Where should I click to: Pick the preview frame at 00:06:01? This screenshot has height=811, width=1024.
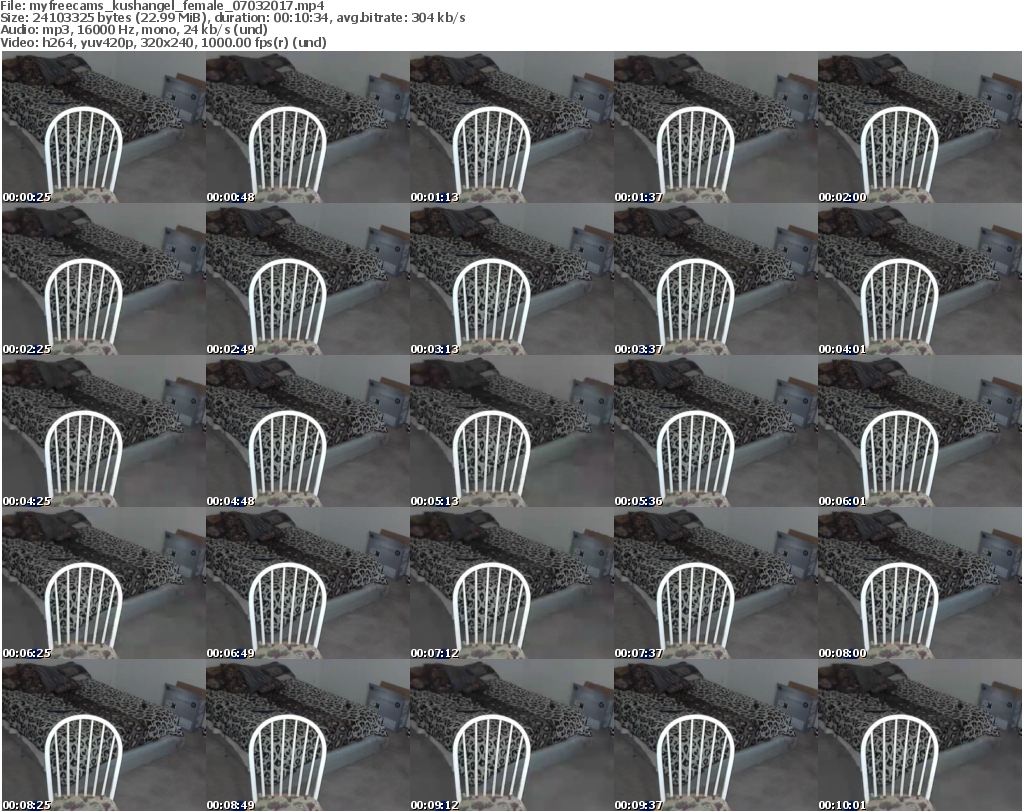(920, 432)
